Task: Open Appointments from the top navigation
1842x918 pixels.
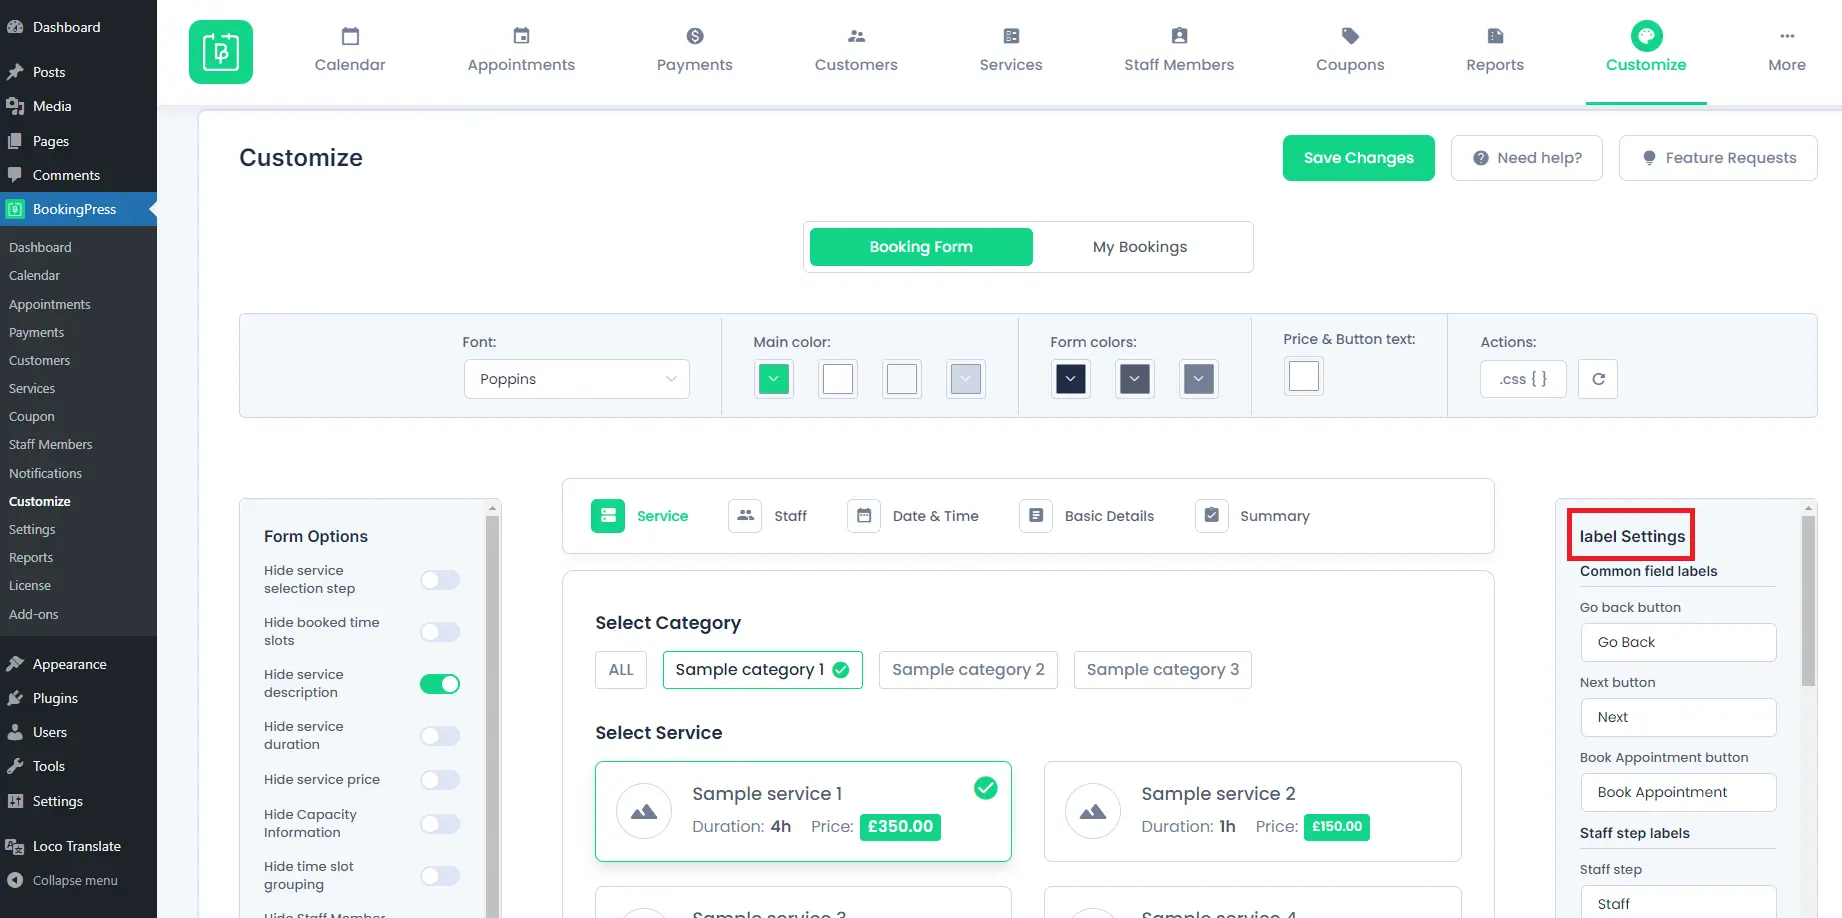Action: 521,51
